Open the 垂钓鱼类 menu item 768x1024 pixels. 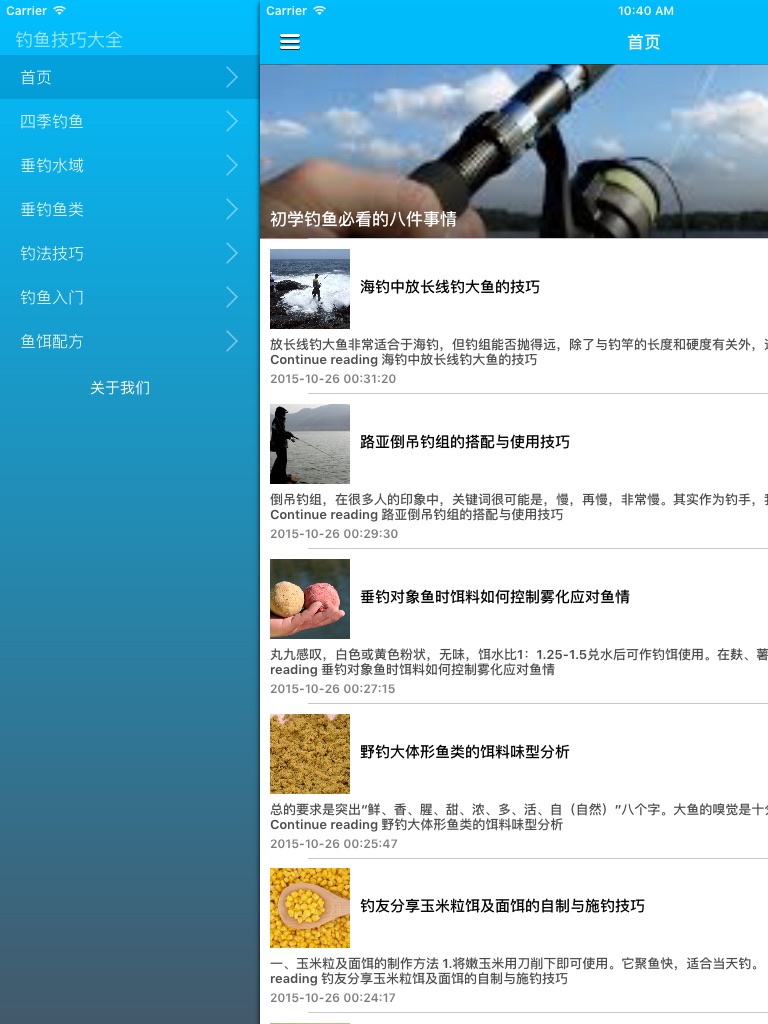tap(129, 210)
